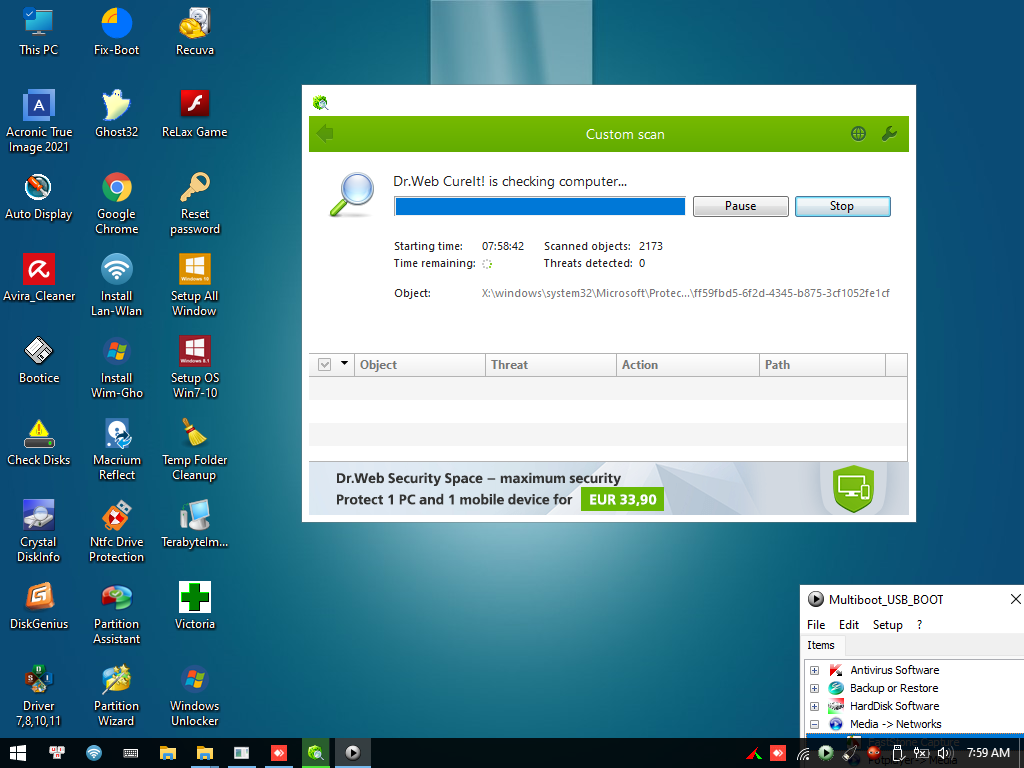This screenshot has height=768, width=1024.
Task: Select the Terabyte Image desktop icon
Action: coord(195,524)
